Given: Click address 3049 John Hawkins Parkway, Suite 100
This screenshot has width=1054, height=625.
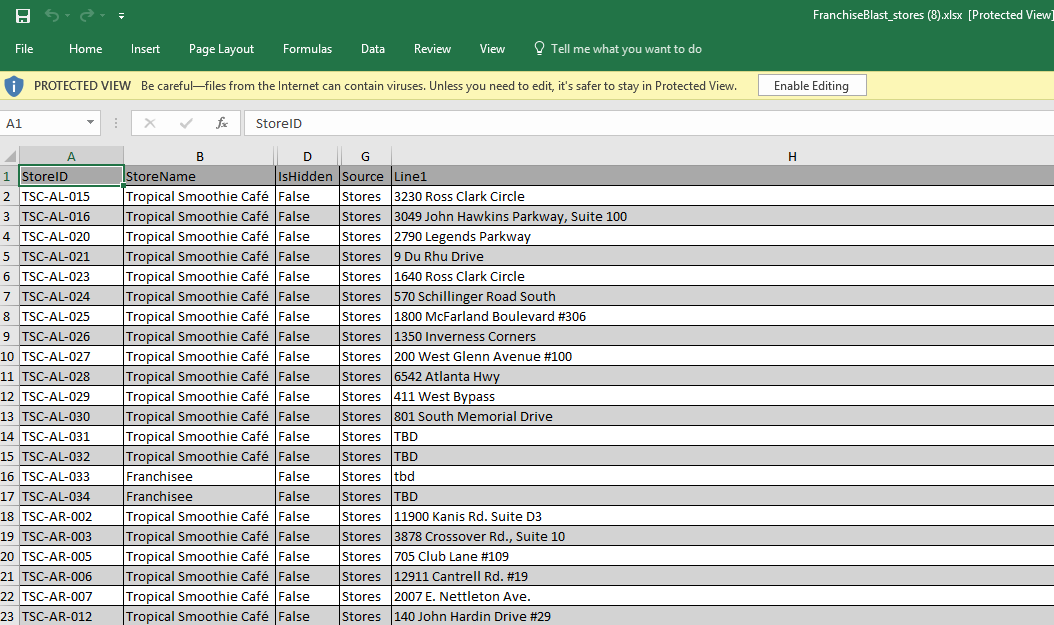Looking at the screenshot, I should pos(510,216).
